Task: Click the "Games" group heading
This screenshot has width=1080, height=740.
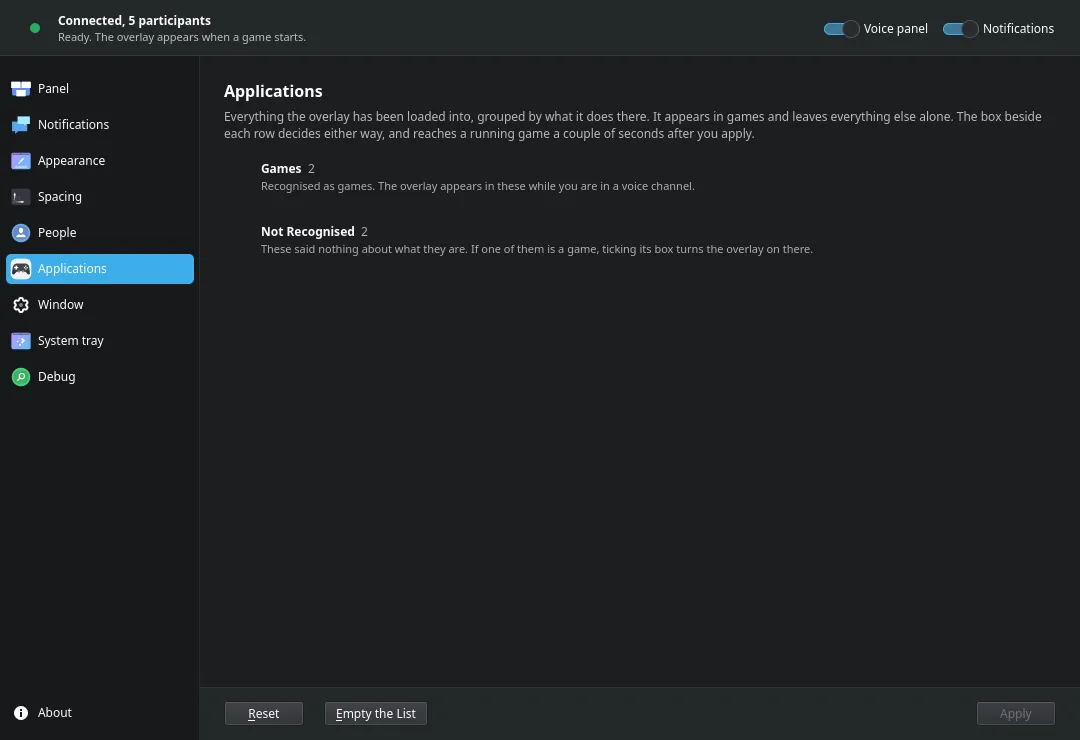Action: (x=281, y=169)
